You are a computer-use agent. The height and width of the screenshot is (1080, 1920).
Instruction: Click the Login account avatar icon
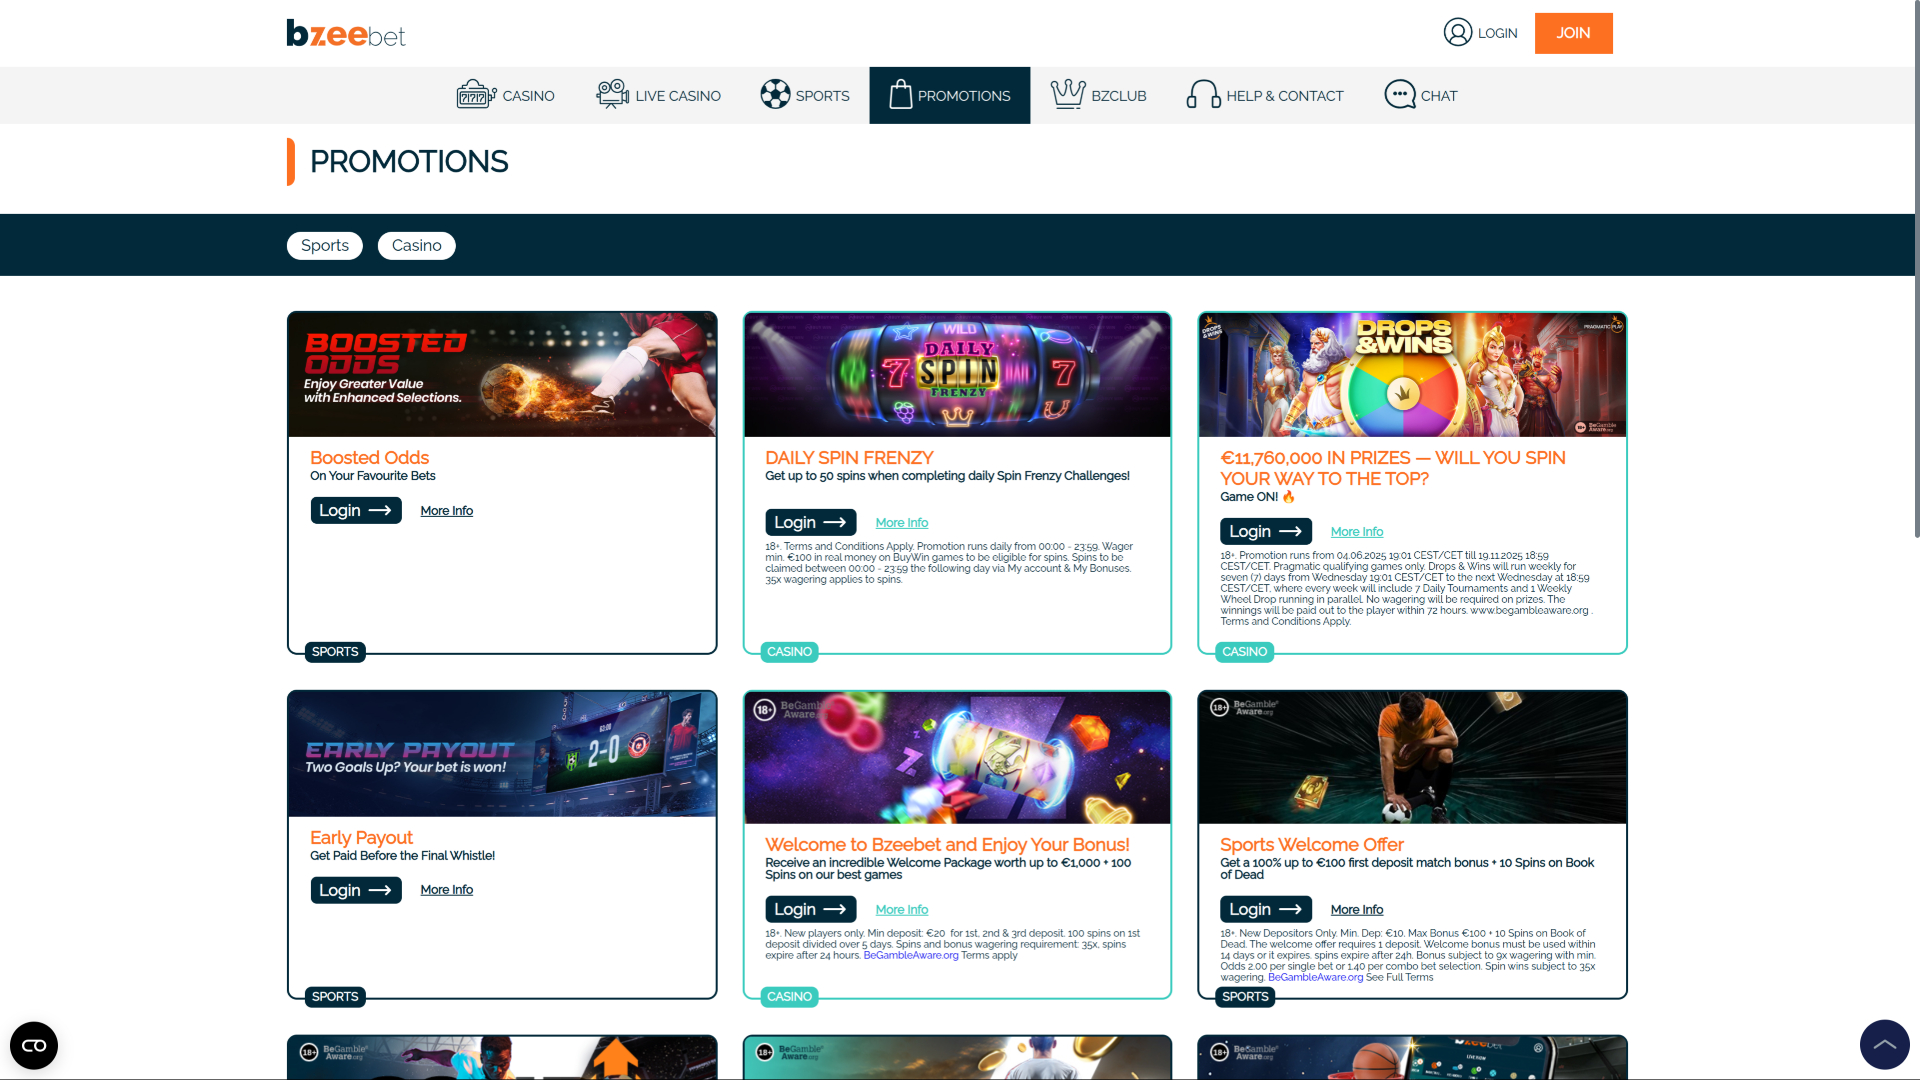click(x=1456, y=33)
